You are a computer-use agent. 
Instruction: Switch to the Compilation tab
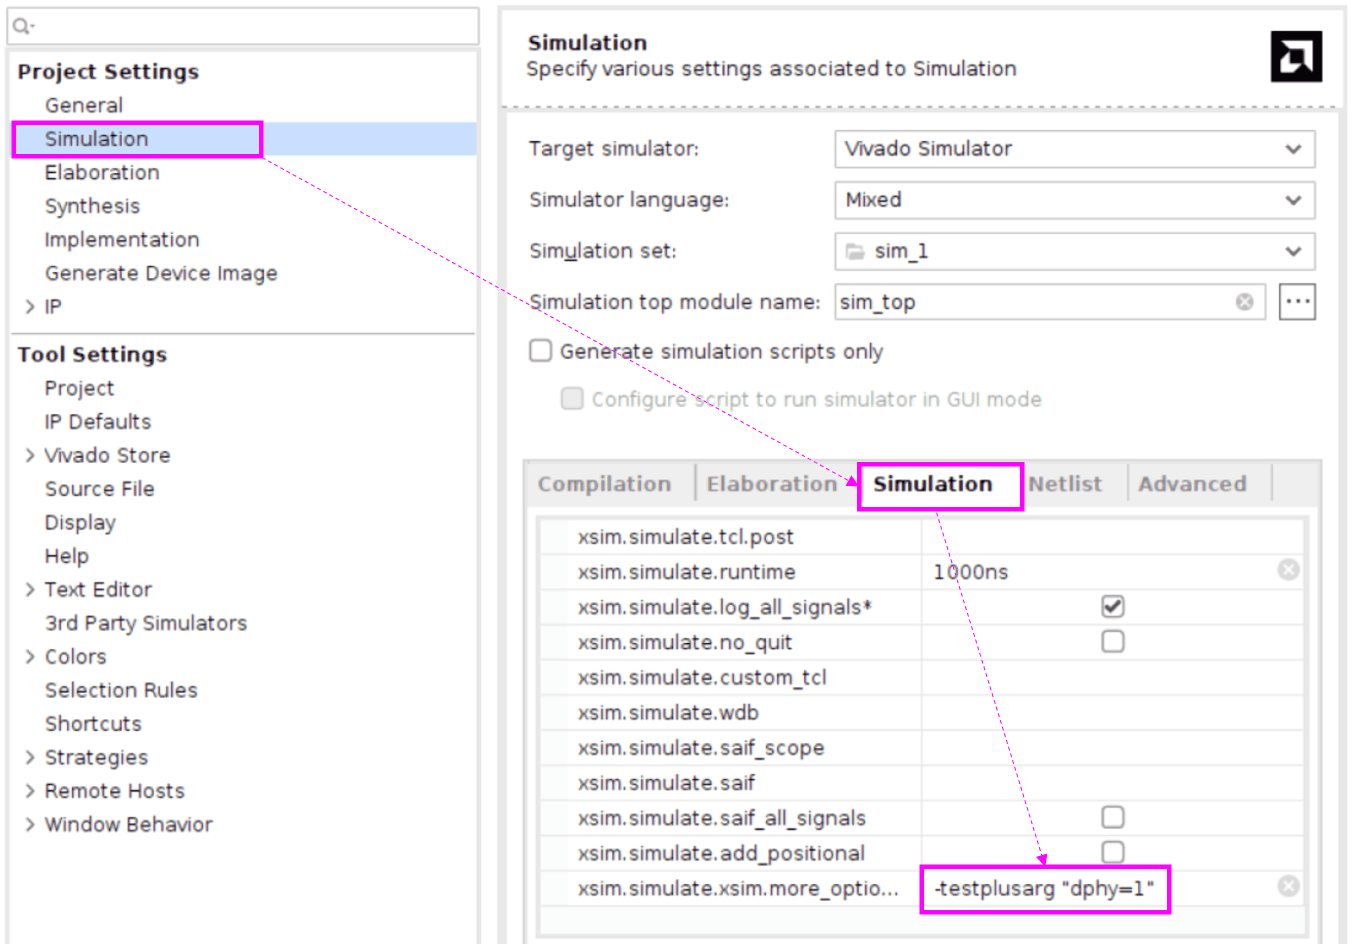coord(604,483)
